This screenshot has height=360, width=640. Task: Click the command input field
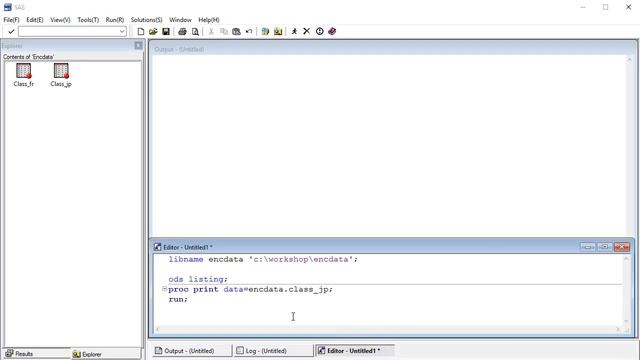click(x=69, y=31)
